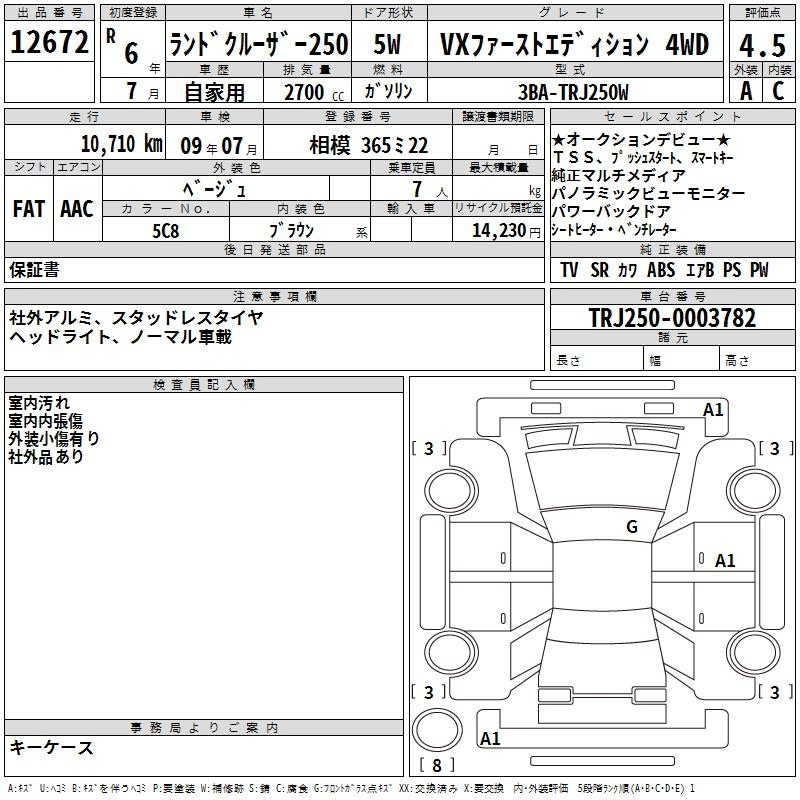Click the spare tire circle in diagram
The height and width of the screenshot is (800, 800).
click(x=436, y=732)
